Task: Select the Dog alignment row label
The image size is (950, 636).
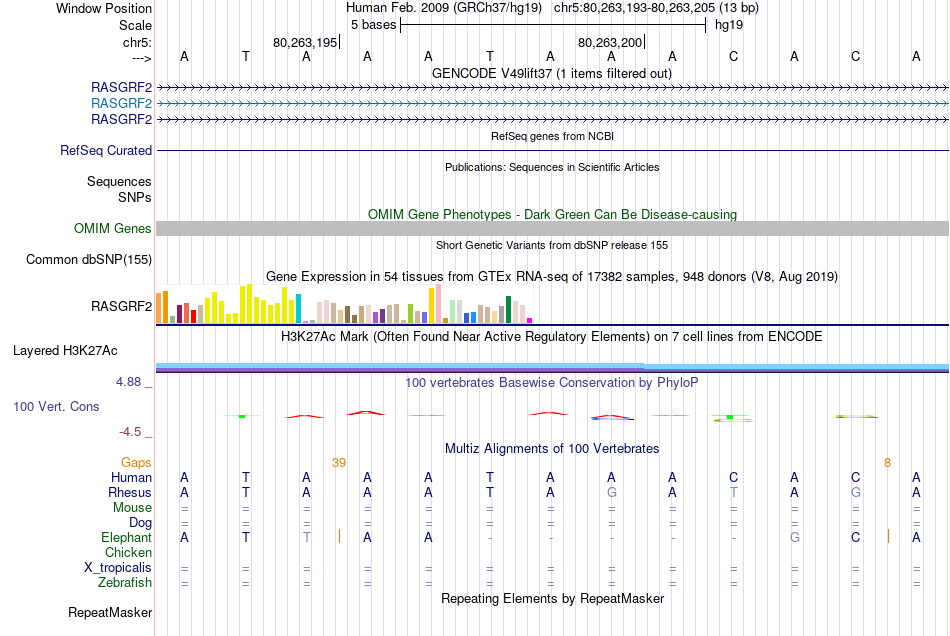Action: [140, 523]
